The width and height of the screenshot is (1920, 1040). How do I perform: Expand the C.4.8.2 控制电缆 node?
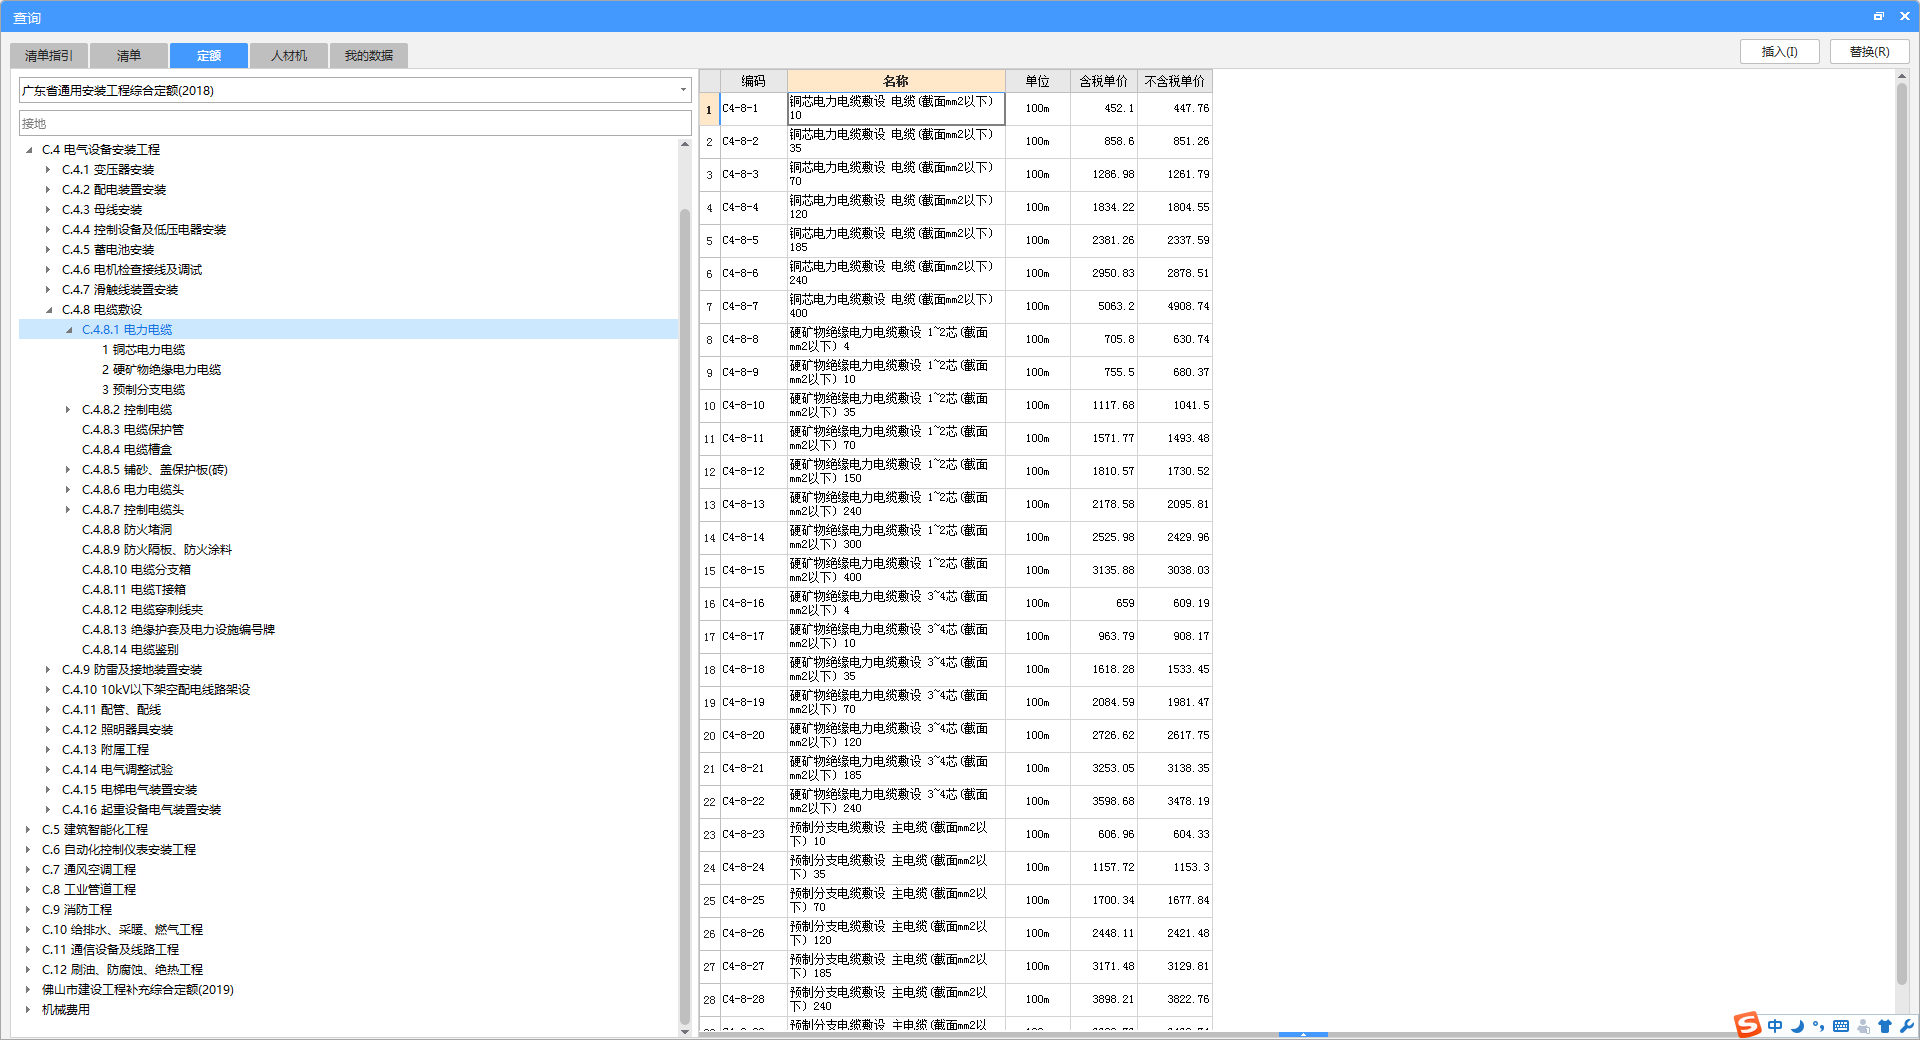pos(68,410)
